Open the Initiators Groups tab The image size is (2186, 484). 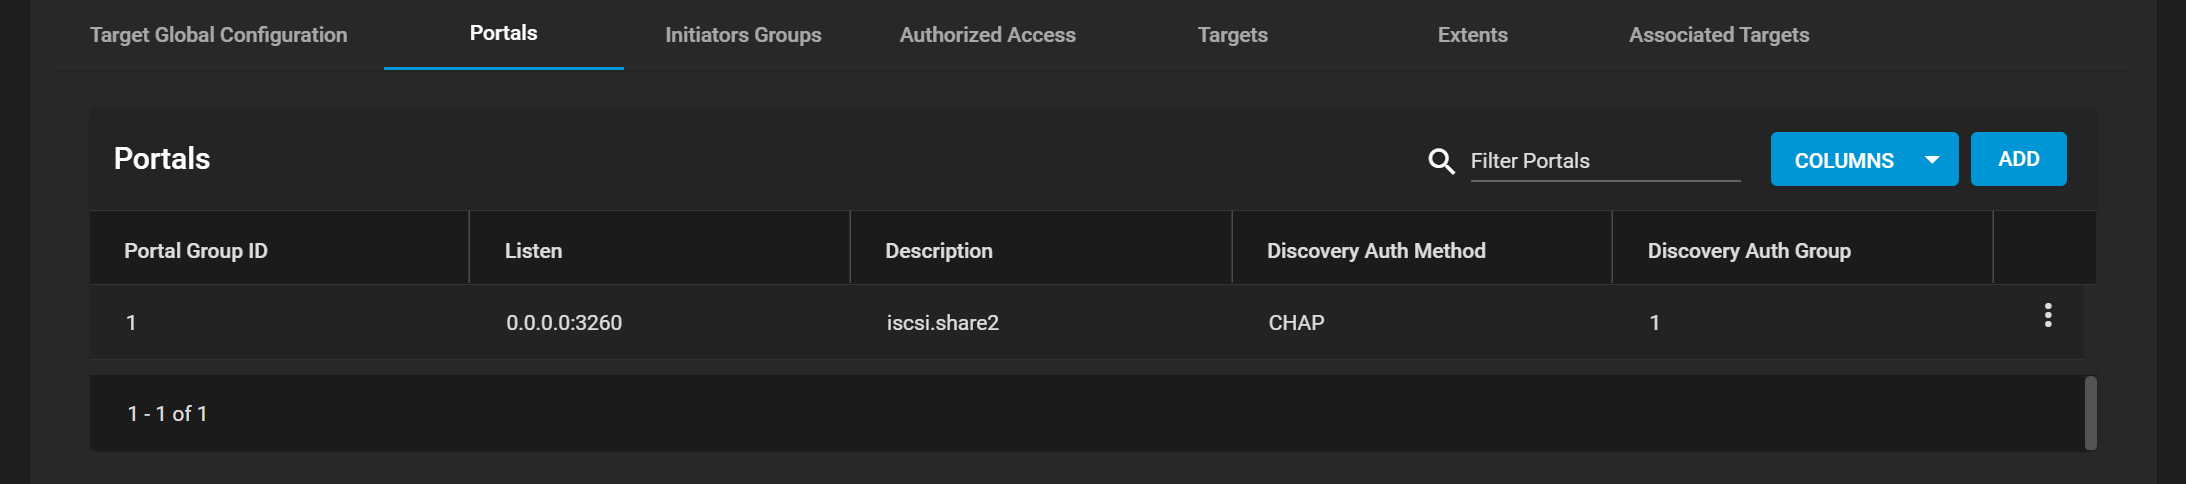[x=743, y=35]
